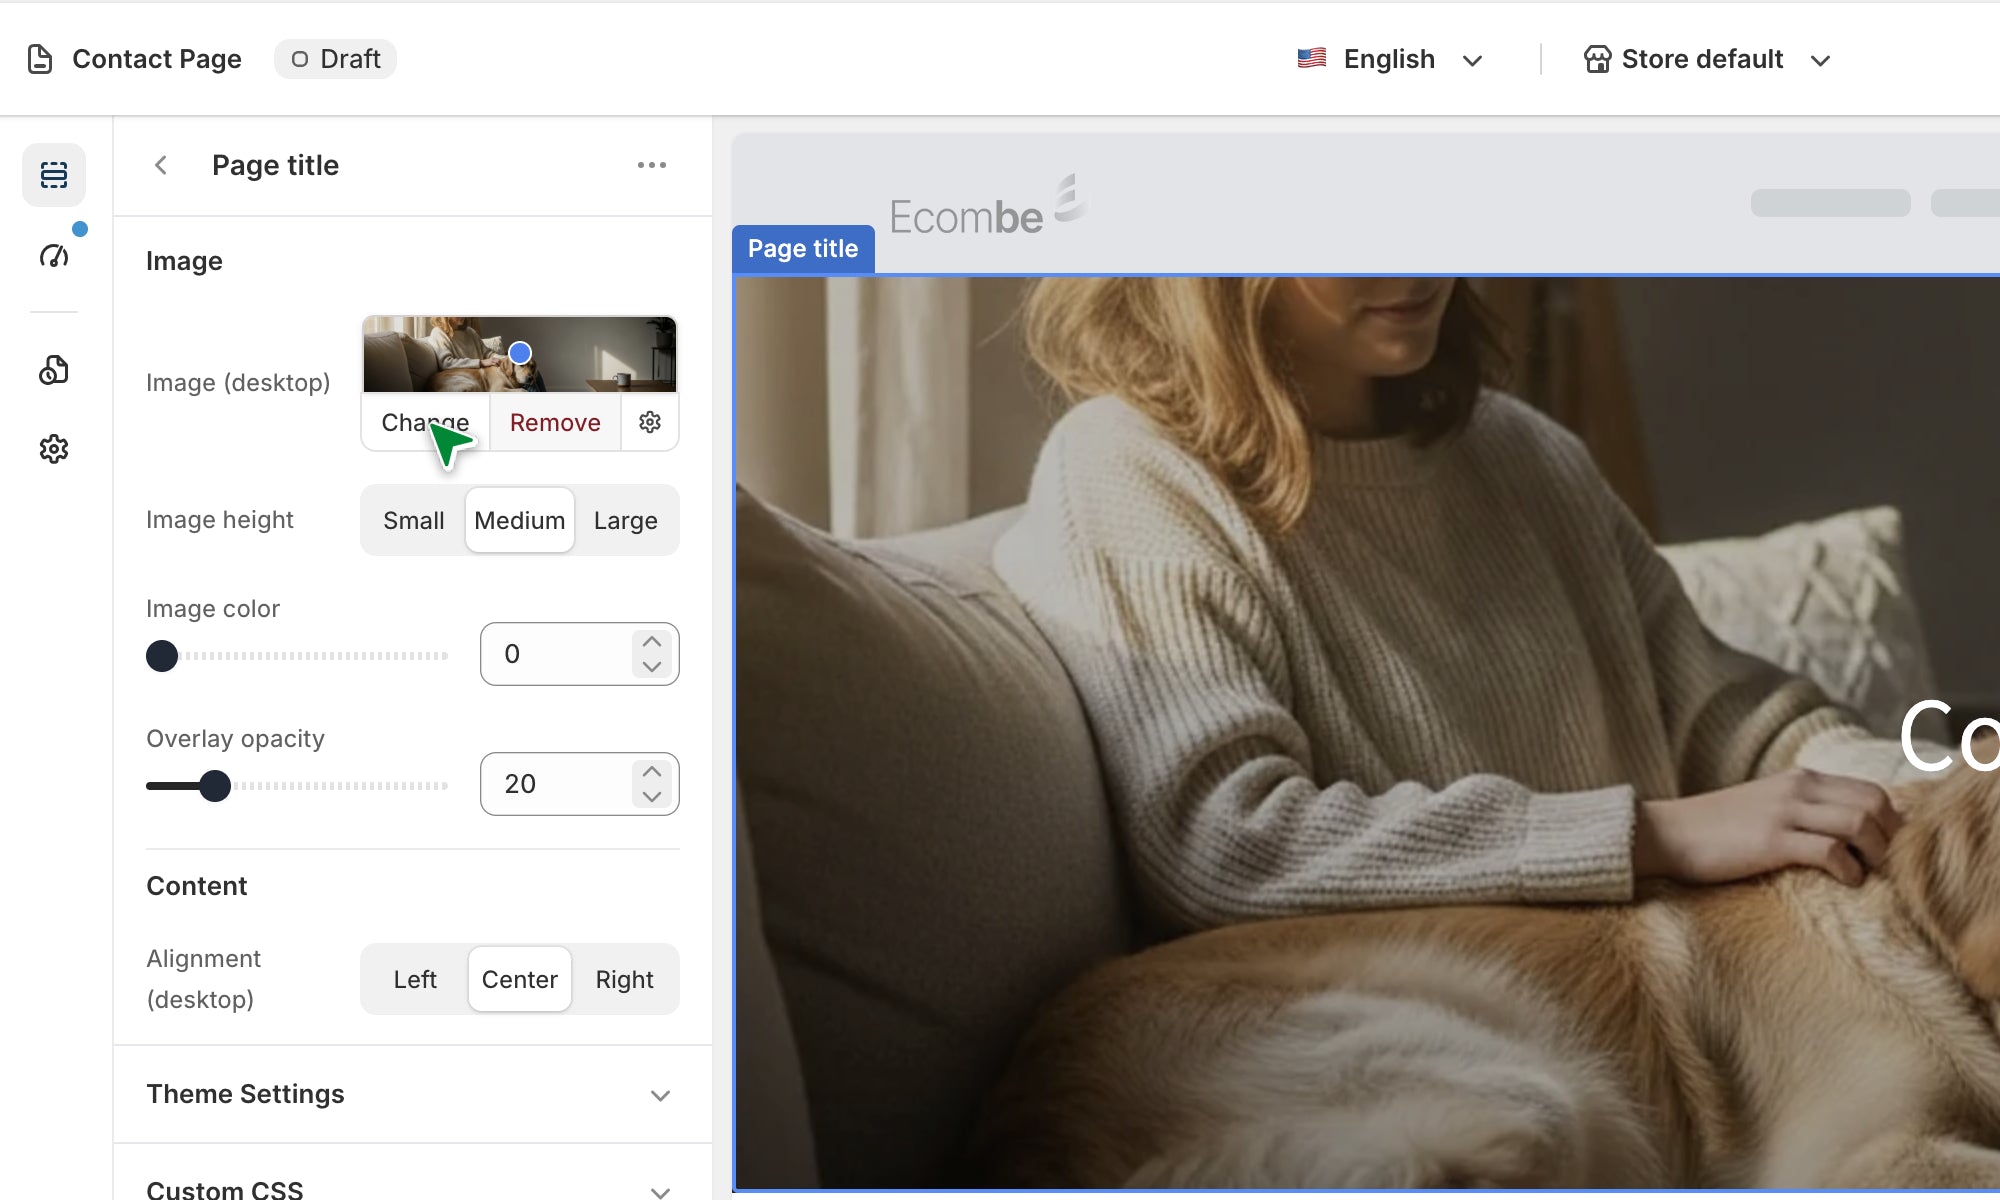Open the apps/add-ons sidebar icon

click(54, 370)
